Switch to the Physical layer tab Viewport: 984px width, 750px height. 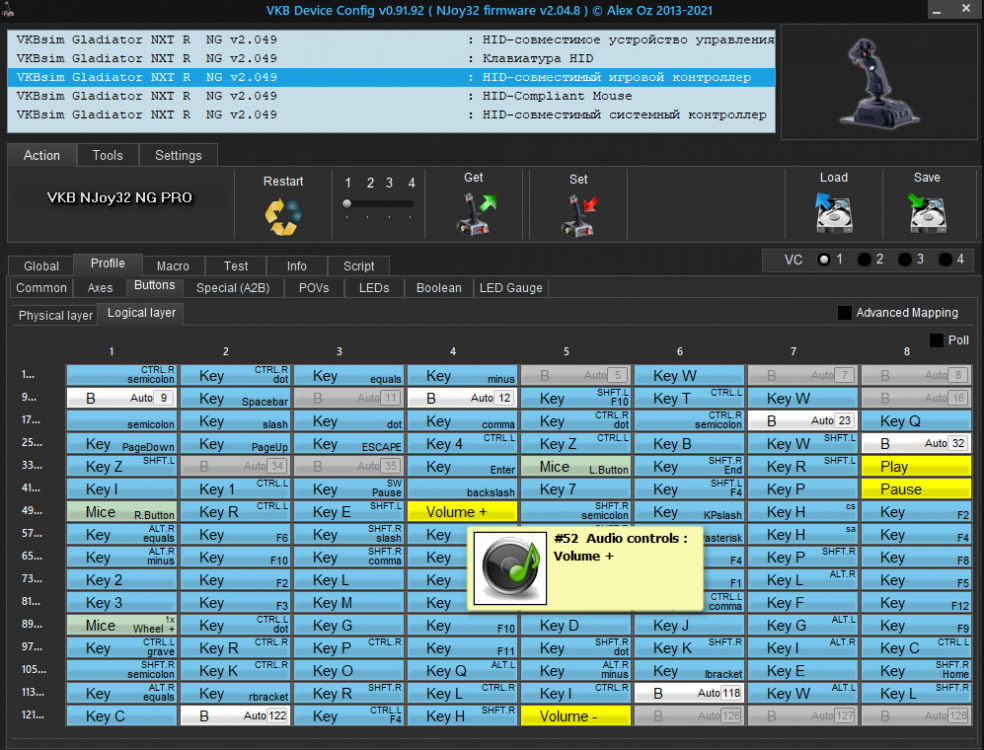(x=56, y=315)
